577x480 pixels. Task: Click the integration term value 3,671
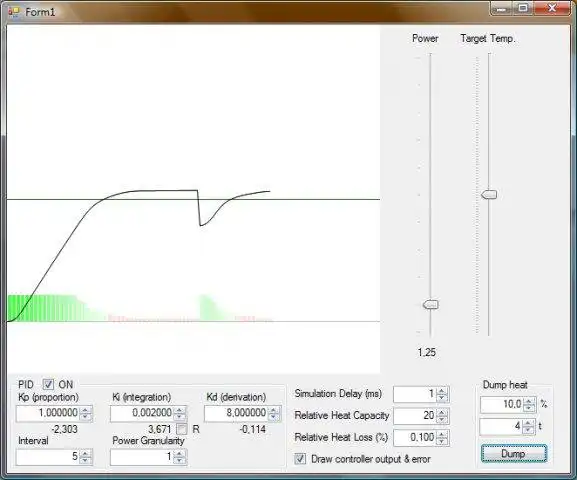[159, 429]
